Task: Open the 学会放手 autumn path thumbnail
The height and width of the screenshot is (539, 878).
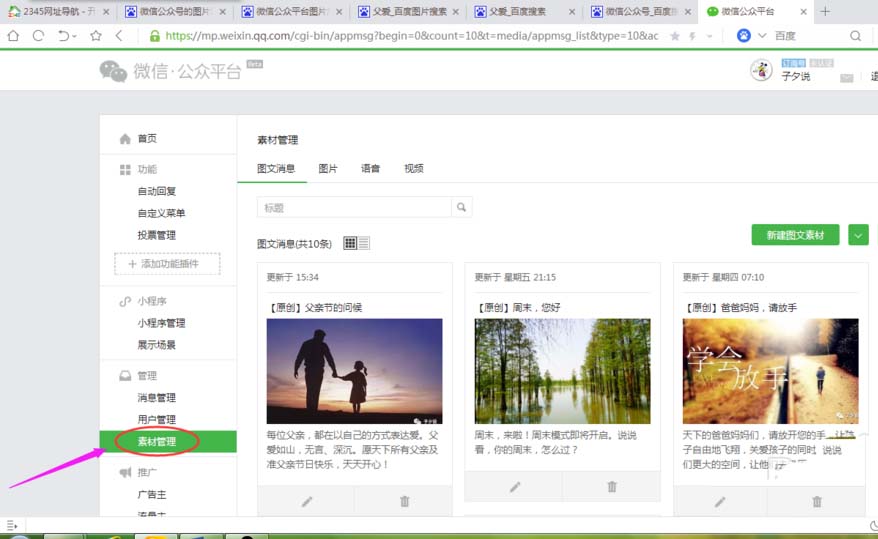Action: (770, 371)
